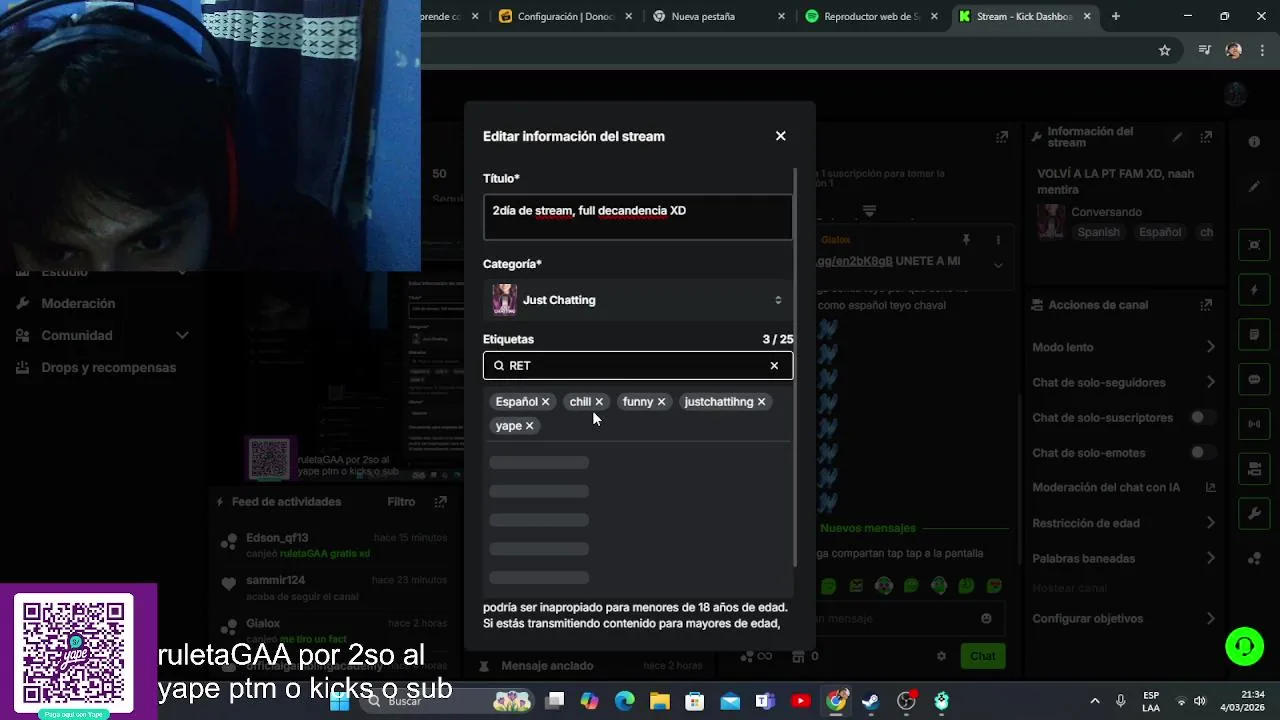The height and width of the screenshot is (720, 1280).
Task: Open File Explorer from the taskbar
Action: tap(659, 701)
